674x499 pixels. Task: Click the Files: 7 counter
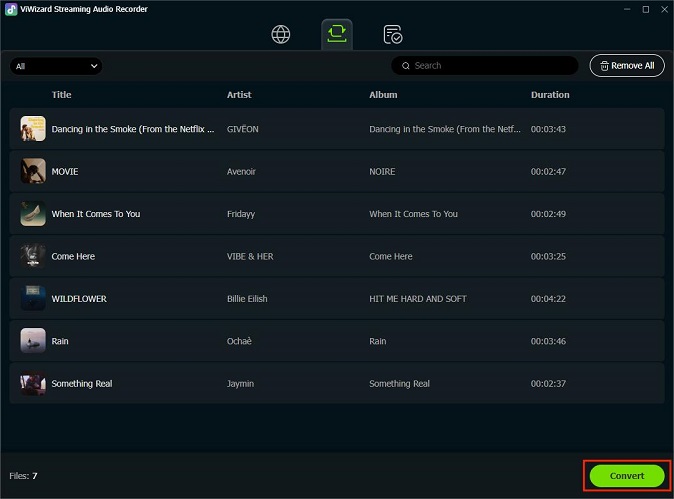pyautogui.click(x=23, y=476)
